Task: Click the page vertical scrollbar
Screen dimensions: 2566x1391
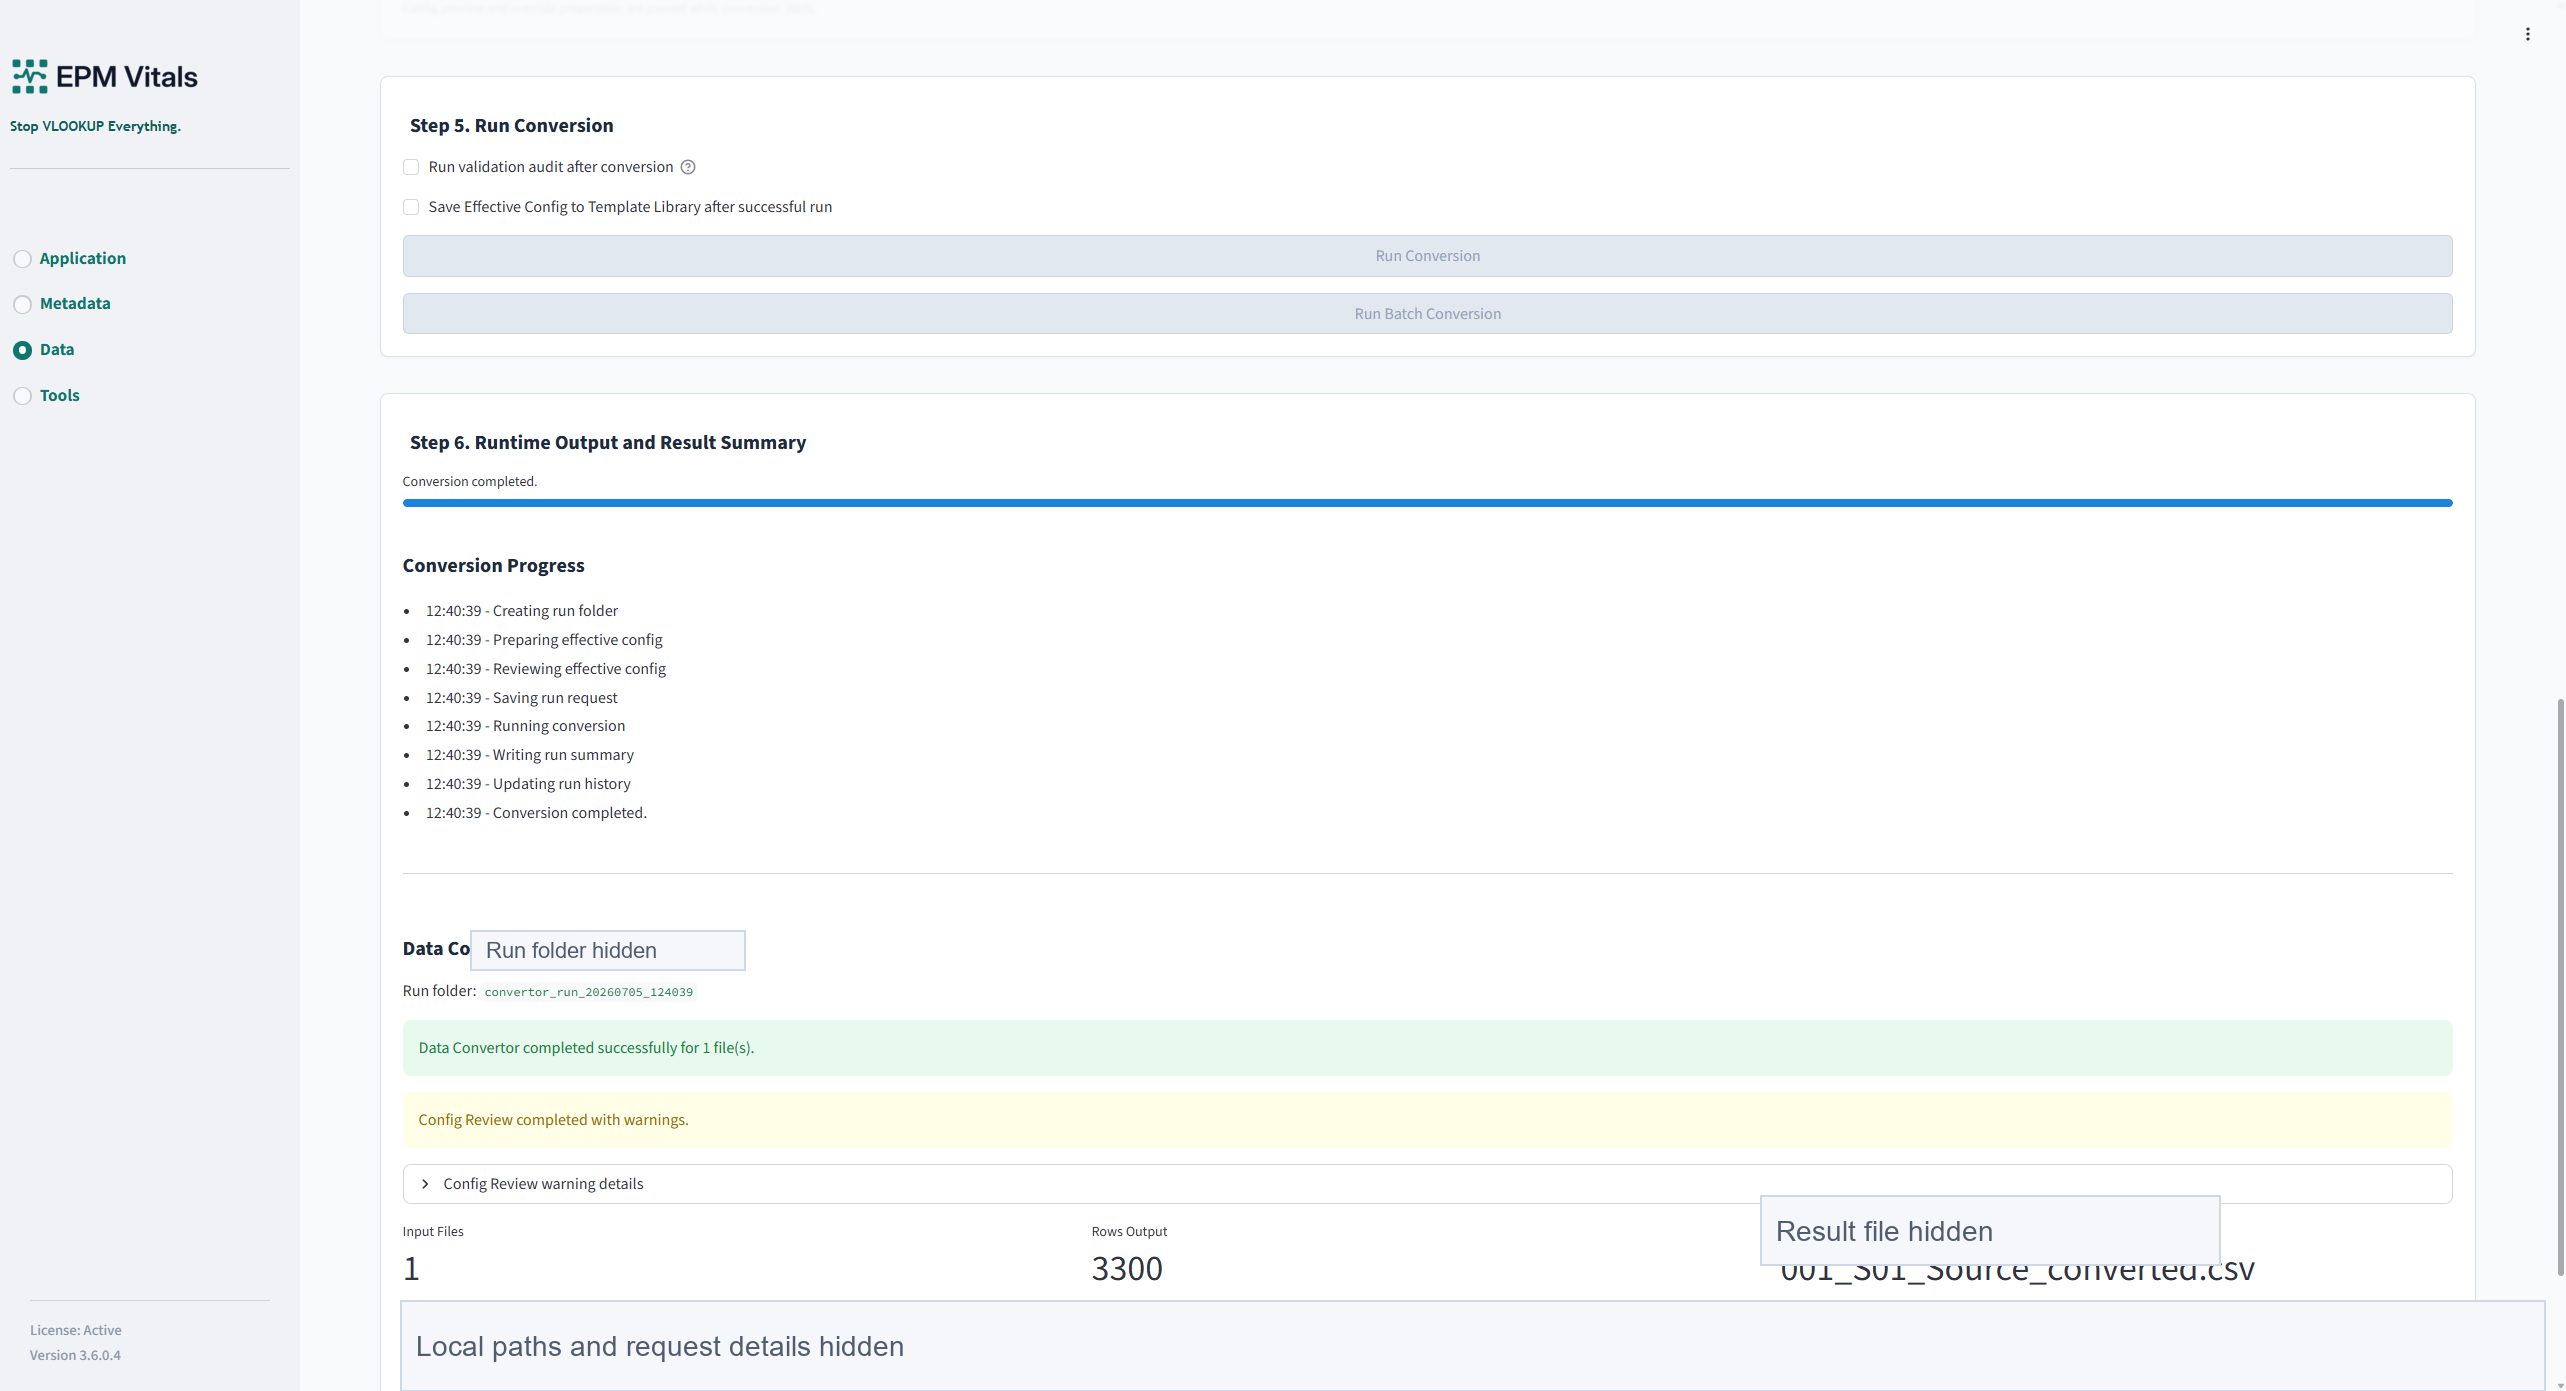Action: tap(2560, 986)
